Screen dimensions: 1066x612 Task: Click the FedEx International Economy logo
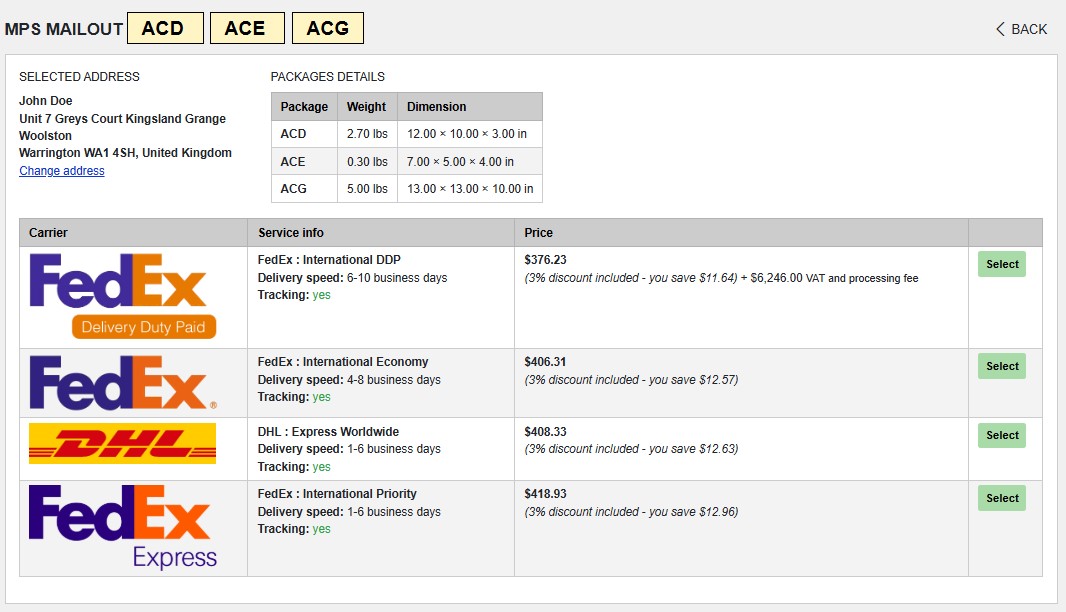[x=123, y=383]
